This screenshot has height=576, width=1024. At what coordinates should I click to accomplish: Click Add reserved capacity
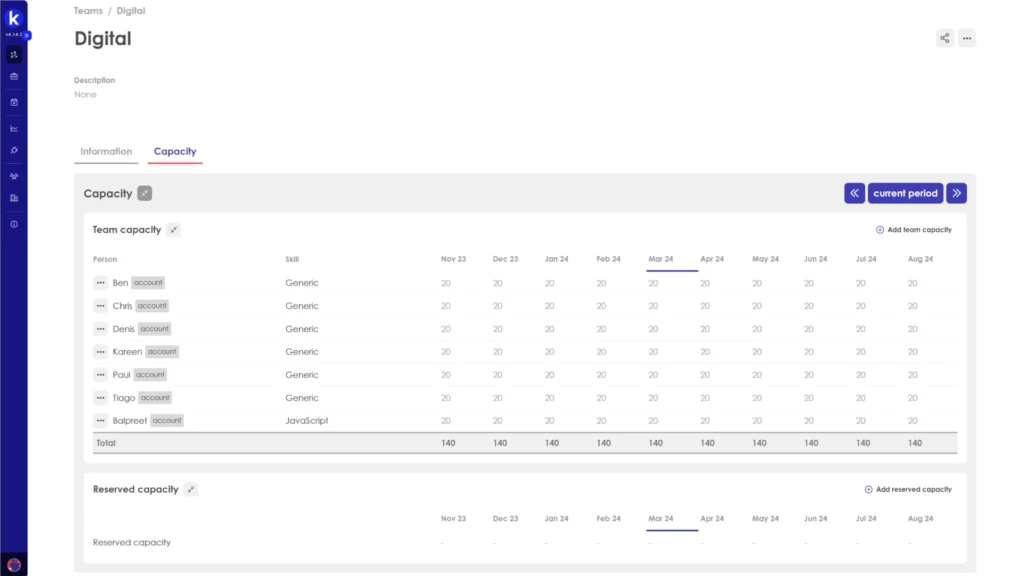[908, 489]
